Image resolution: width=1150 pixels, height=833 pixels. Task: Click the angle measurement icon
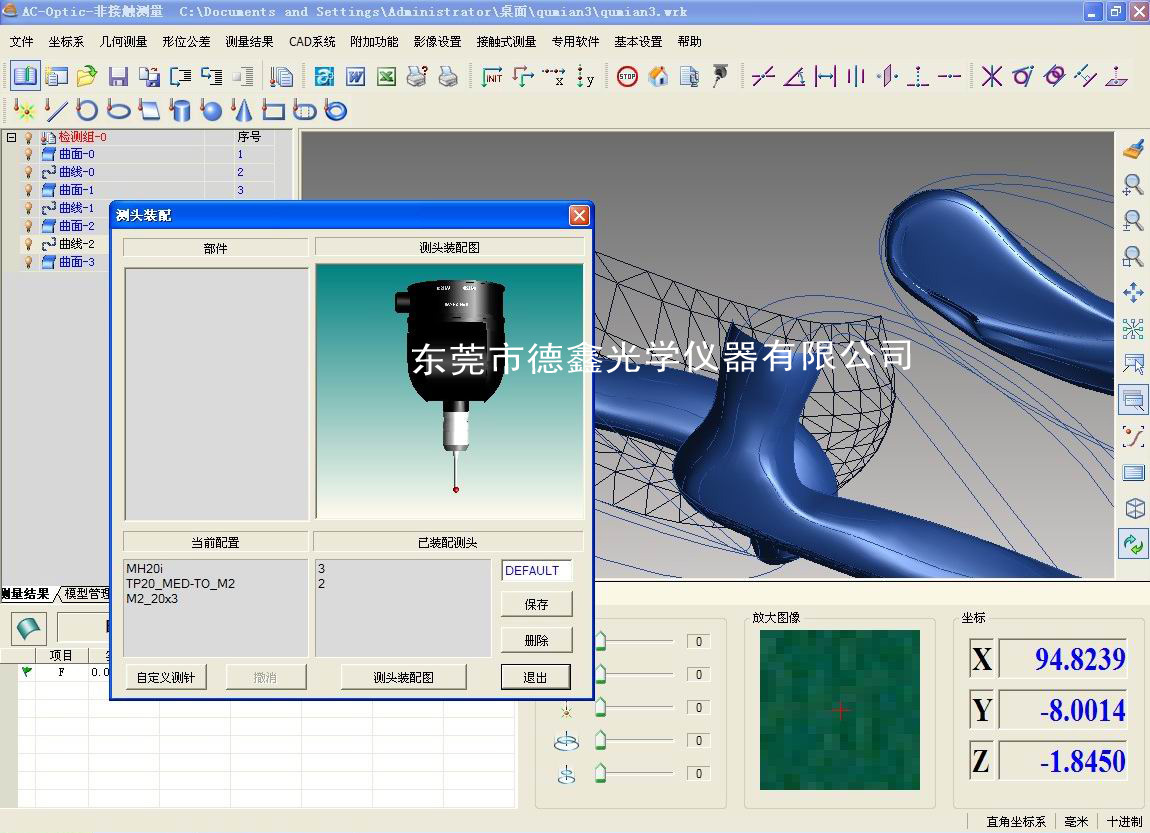[x=794, y=77]
